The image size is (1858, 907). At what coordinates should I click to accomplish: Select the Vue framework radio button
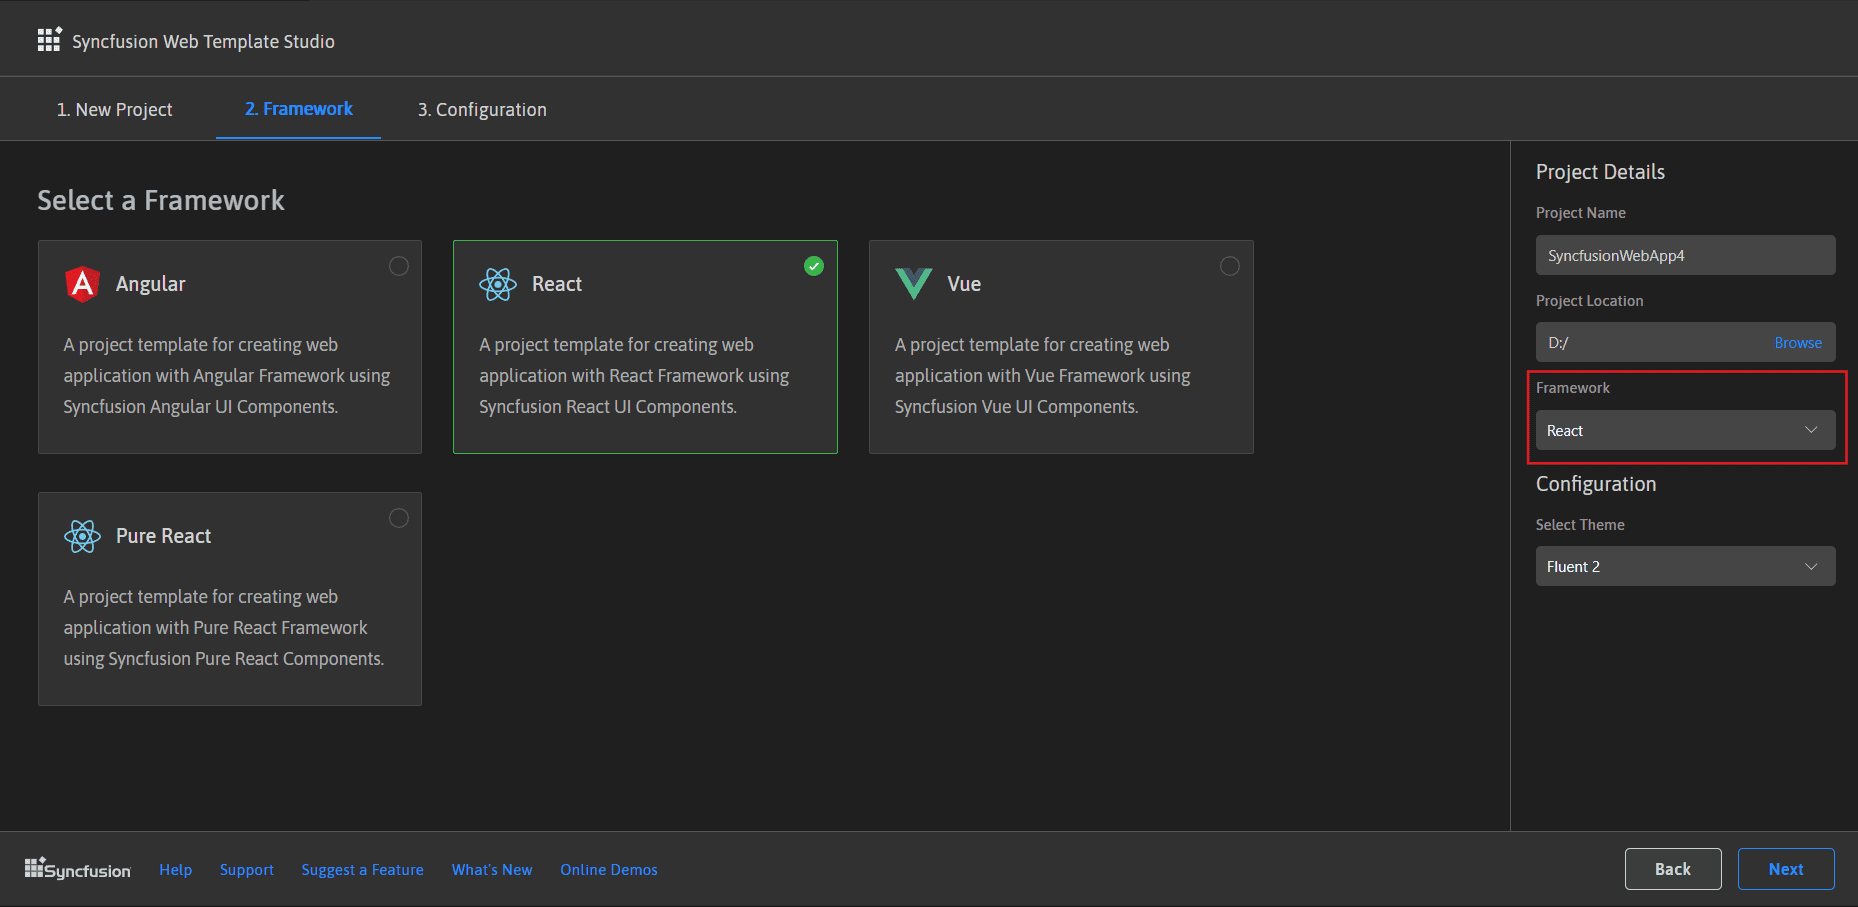pyautogui.click(x=1230, y=266)
